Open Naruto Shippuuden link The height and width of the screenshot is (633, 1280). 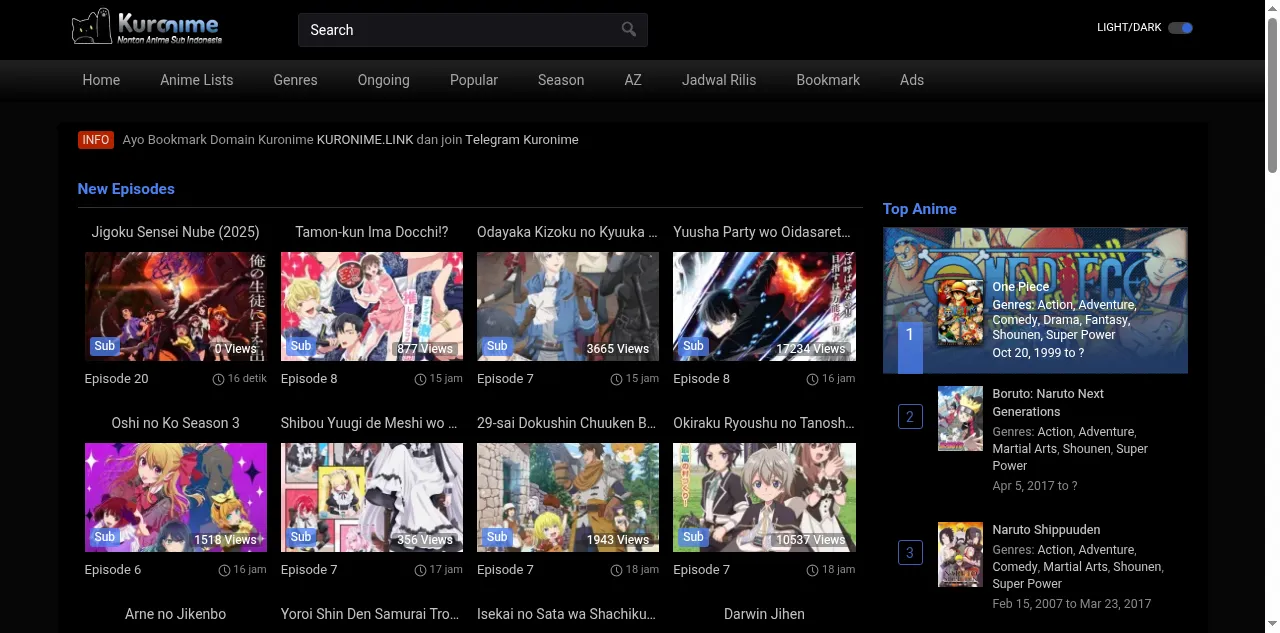[x=1046, y=530]
